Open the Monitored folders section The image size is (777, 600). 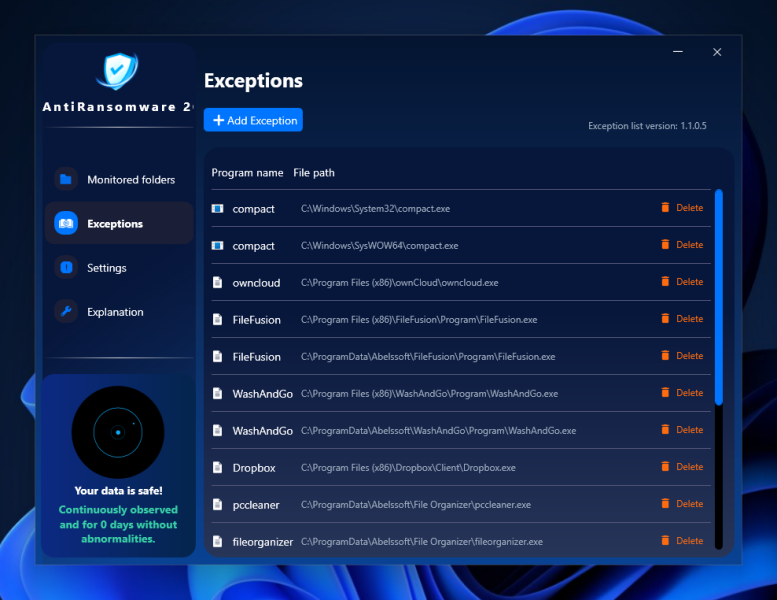[119, 179]
